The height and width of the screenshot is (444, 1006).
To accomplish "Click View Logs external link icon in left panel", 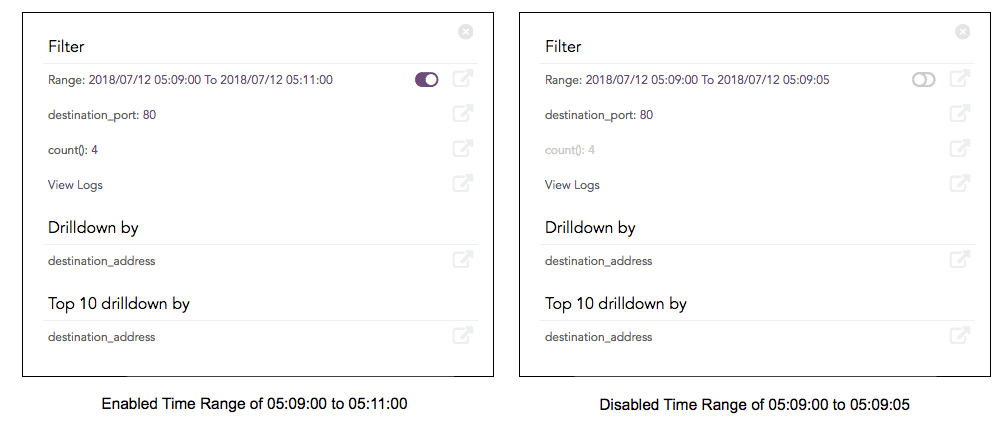I will tap(462, 184).
